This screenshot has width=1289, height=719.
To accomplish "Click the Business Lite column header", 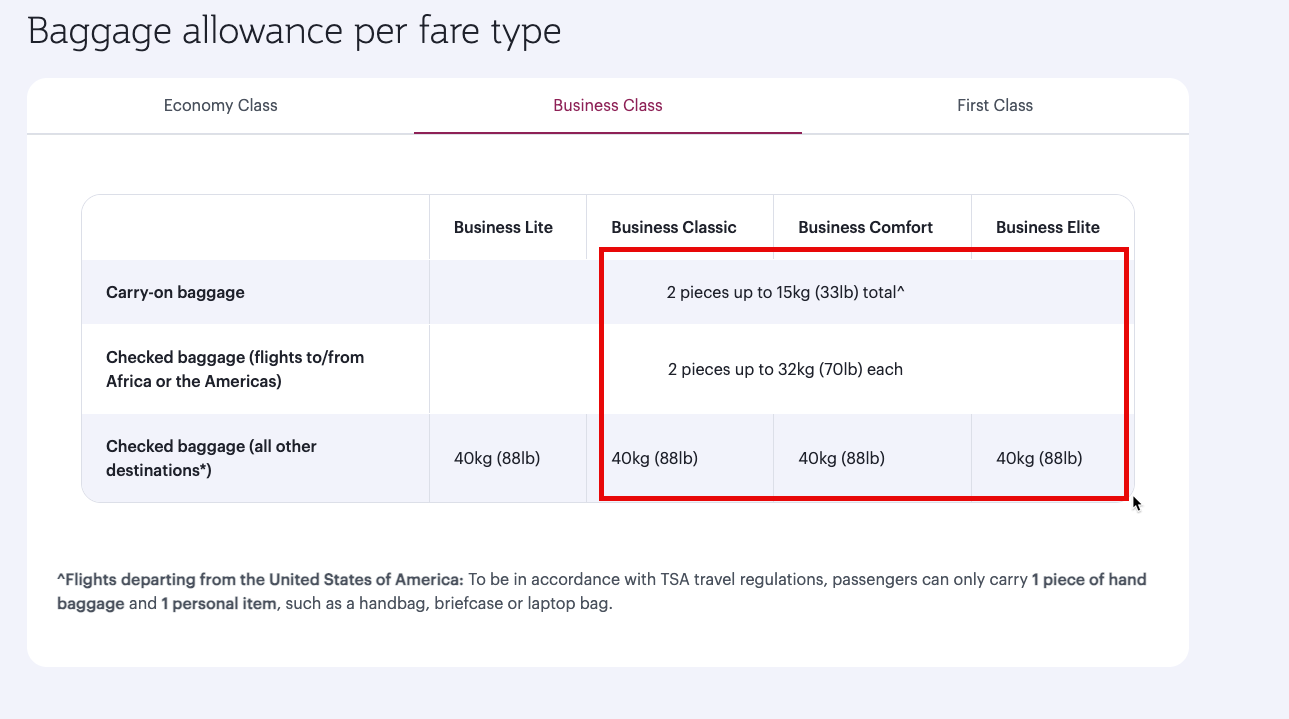I will pos(503,227).
